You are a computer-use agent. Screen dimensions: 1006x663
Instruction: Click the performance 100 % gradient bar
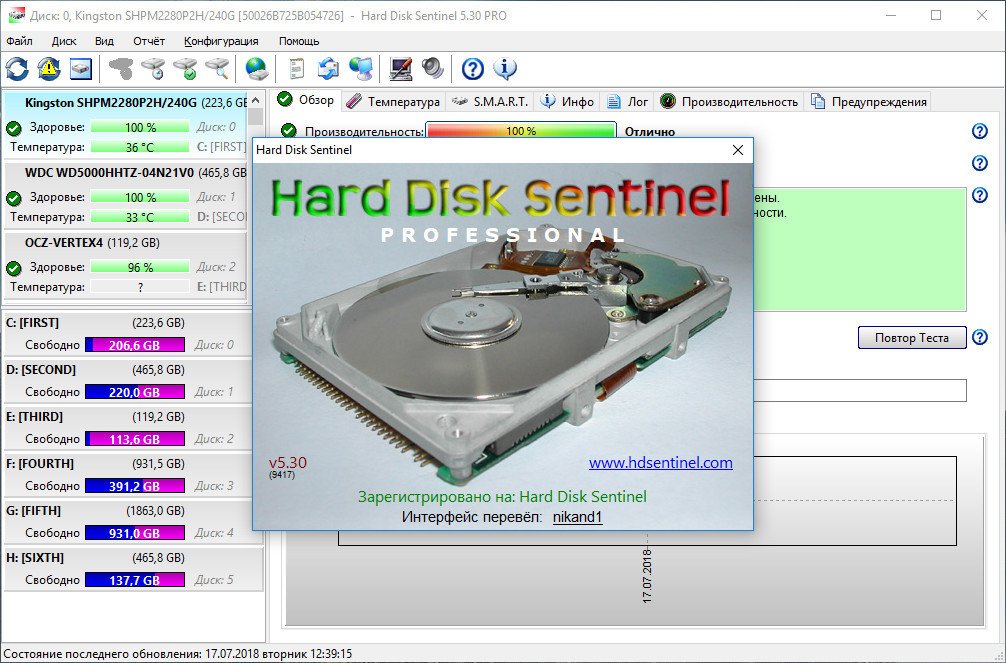[x=520, y=131]
